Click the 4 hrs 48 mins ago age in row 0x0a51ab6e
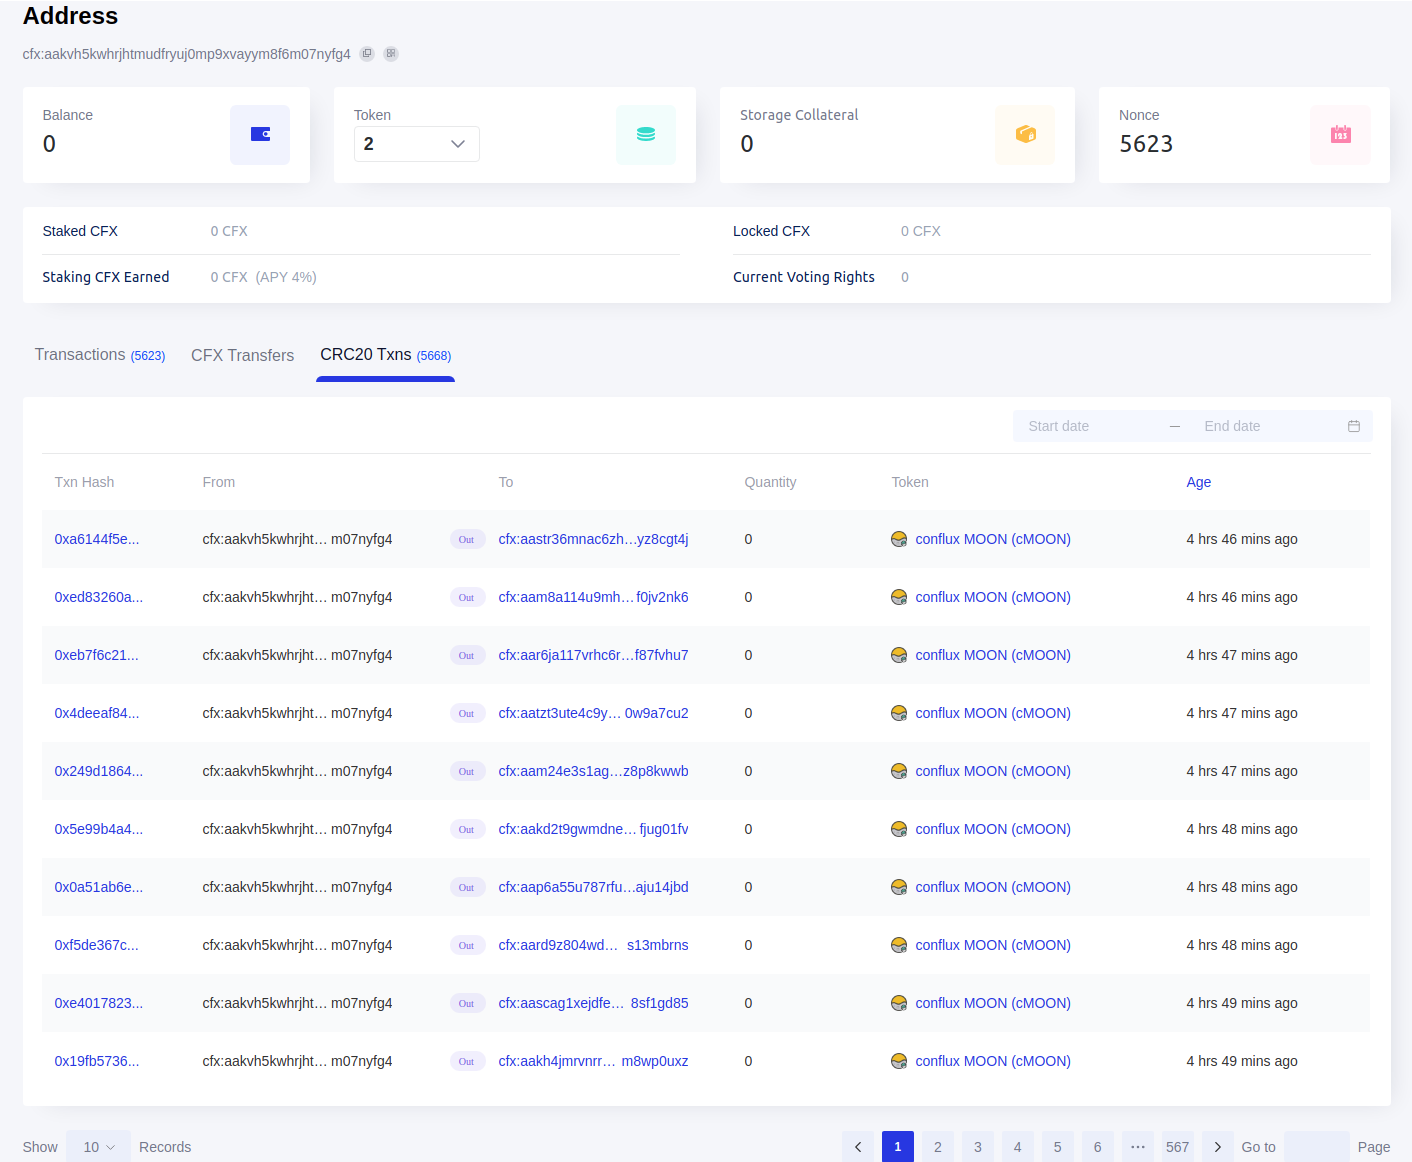The image size is (1412, 1162). tap(1242, 887)
